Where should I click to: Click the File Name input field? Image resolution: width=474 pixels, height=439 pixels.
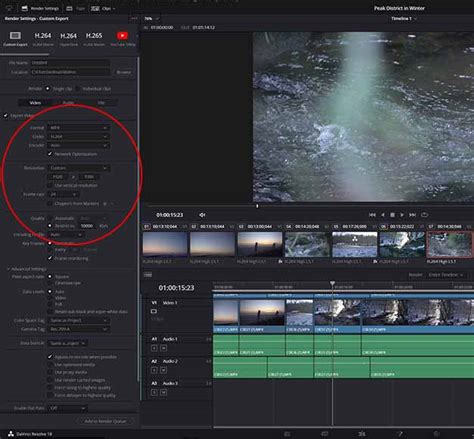tap(70, 63)
